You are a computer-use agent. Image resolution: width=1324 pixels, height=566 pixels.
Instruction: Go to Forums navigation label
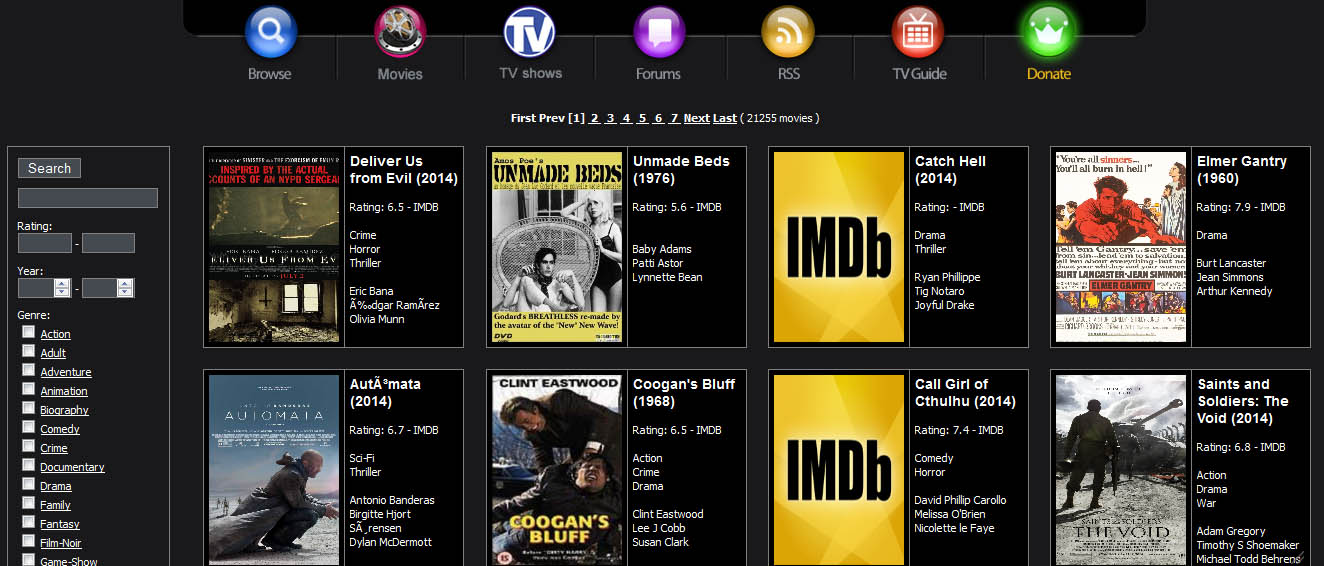tap(658, 74)
